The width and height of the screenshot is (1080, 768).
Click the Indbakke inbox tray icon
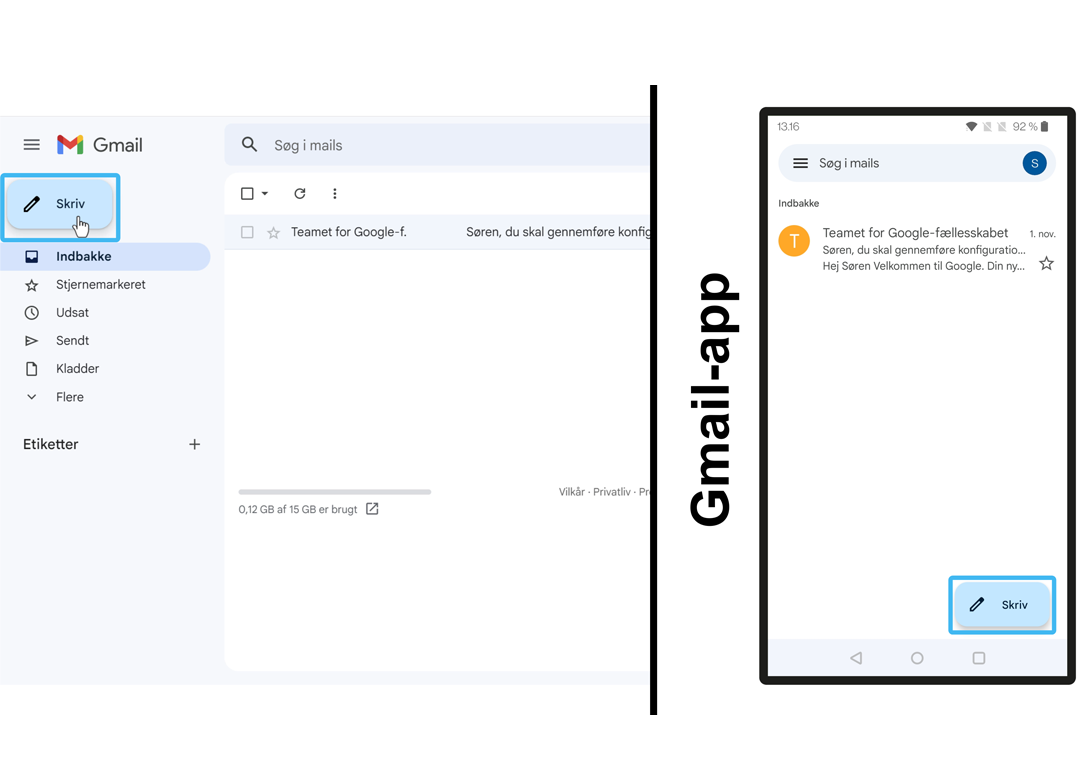point(32,257)
